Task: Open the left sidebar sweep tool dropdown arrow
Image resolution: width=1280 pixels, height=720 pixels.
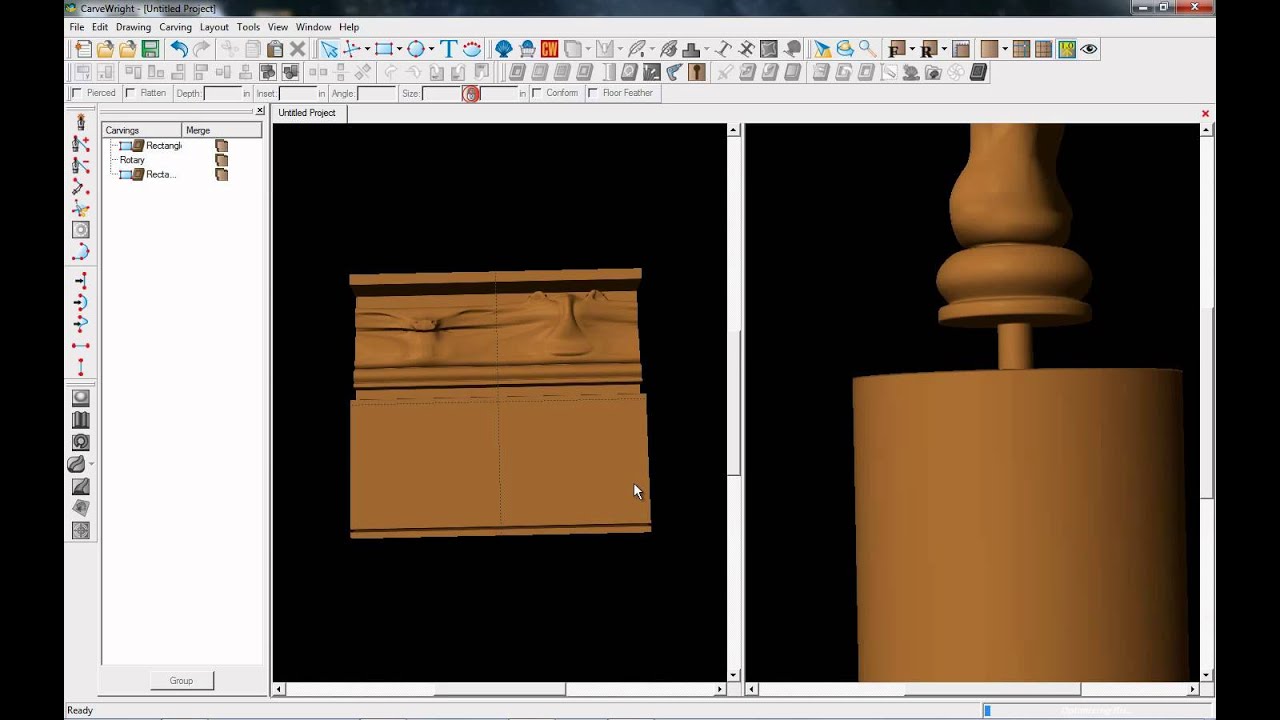Action: 93,464
